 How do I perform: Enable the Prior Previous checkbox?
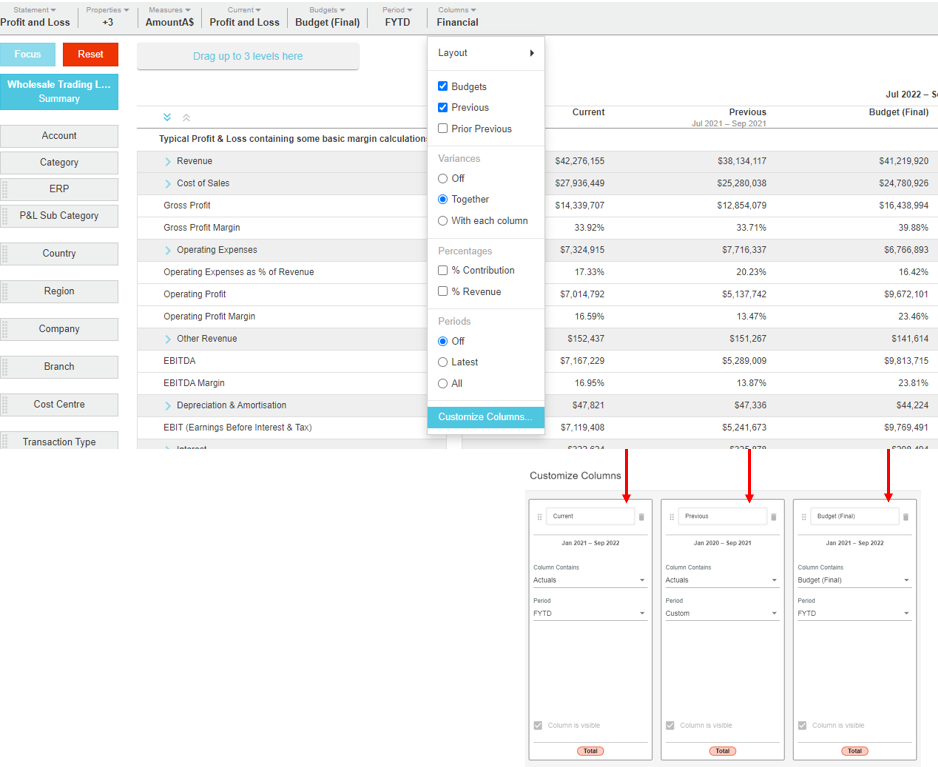coord(443,129)
